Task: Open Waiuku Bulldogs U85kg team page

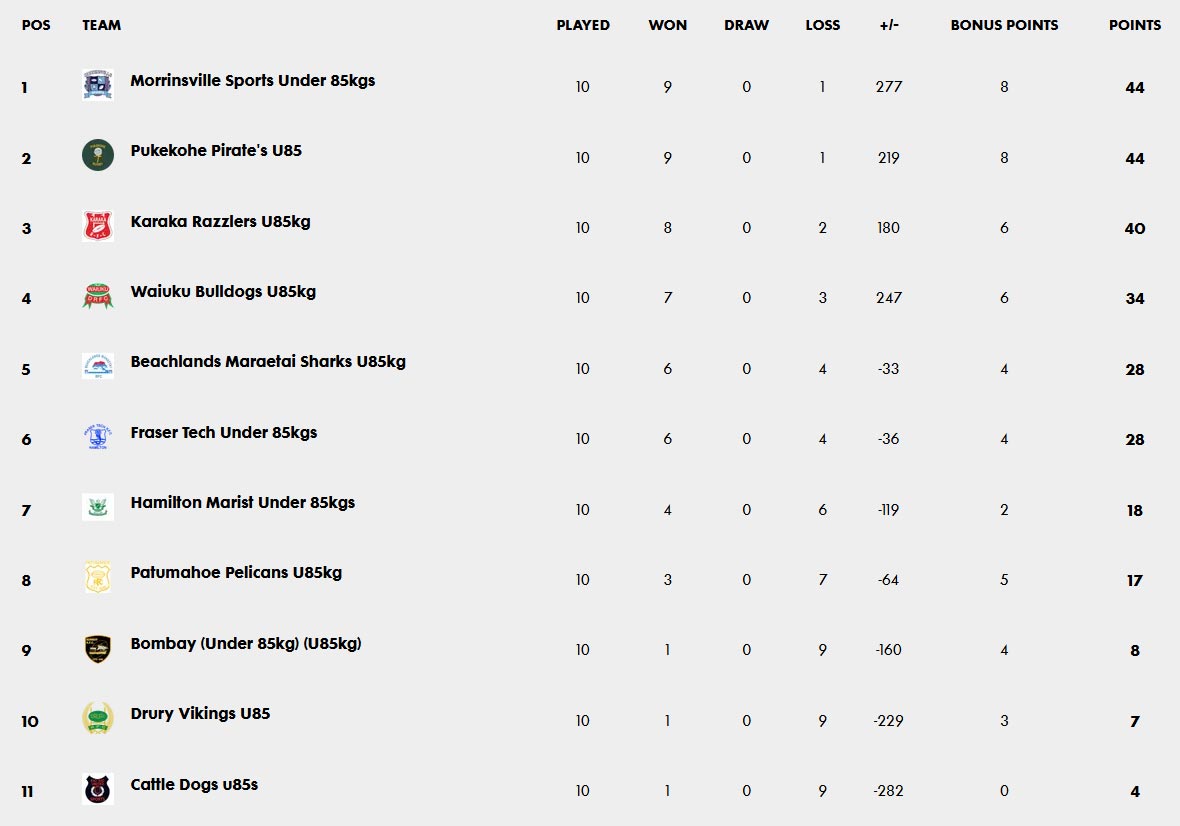Action: click(223, 292)
